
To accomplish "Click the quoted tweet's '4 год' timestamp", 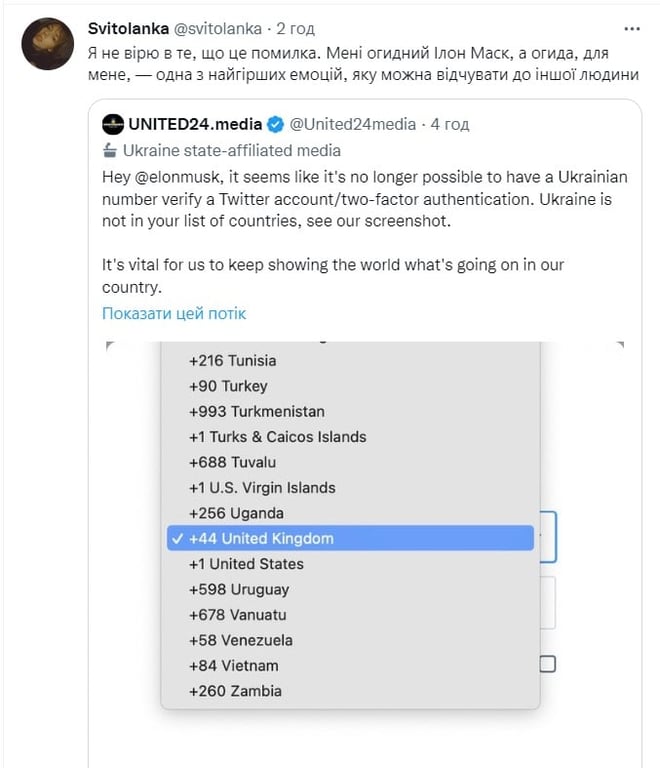I will [450, 125].
